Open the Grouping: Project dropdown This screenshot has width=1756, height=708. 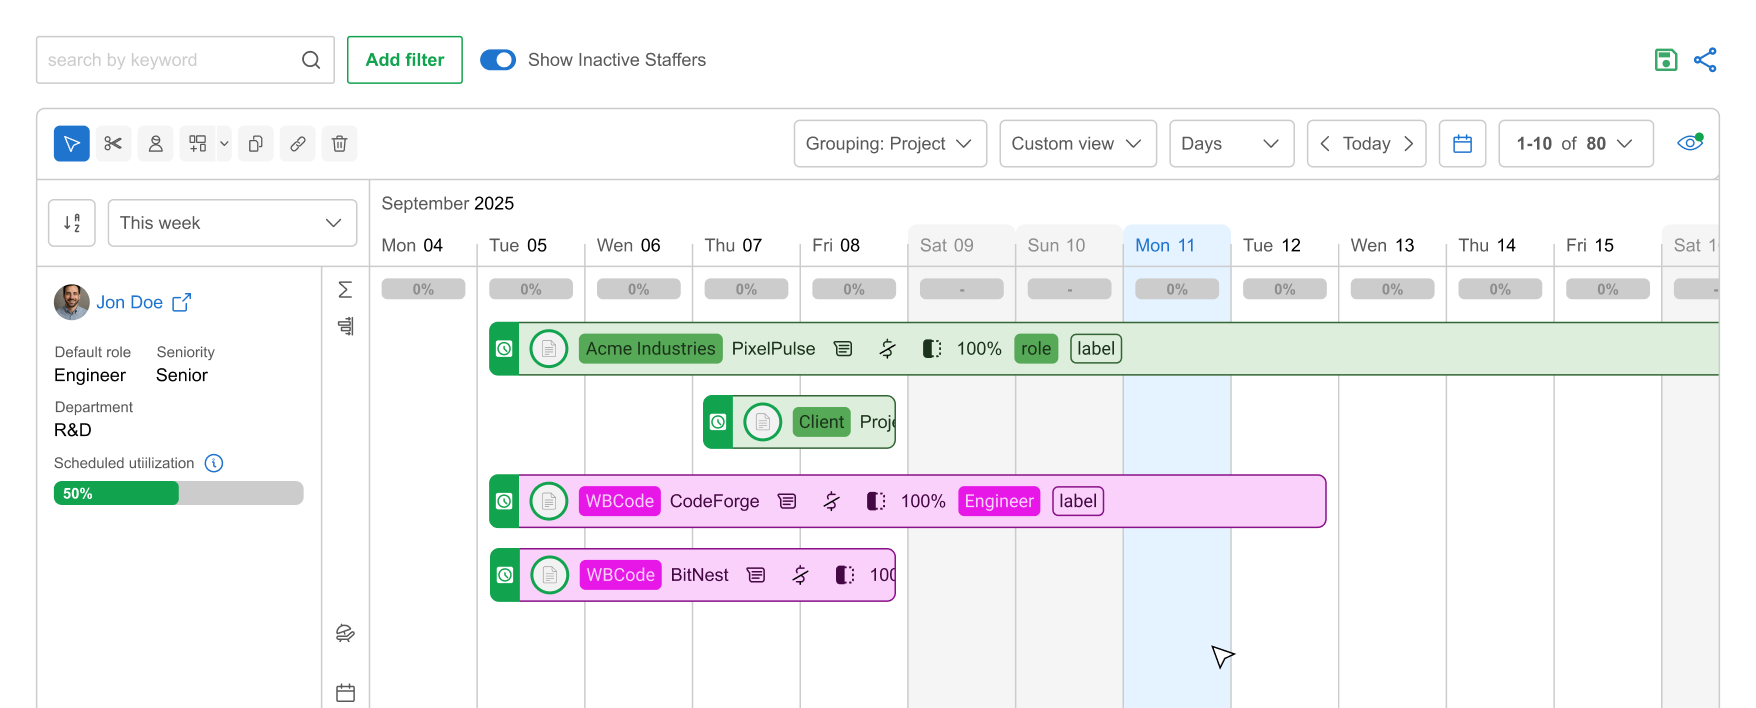(x=890, y=144)
